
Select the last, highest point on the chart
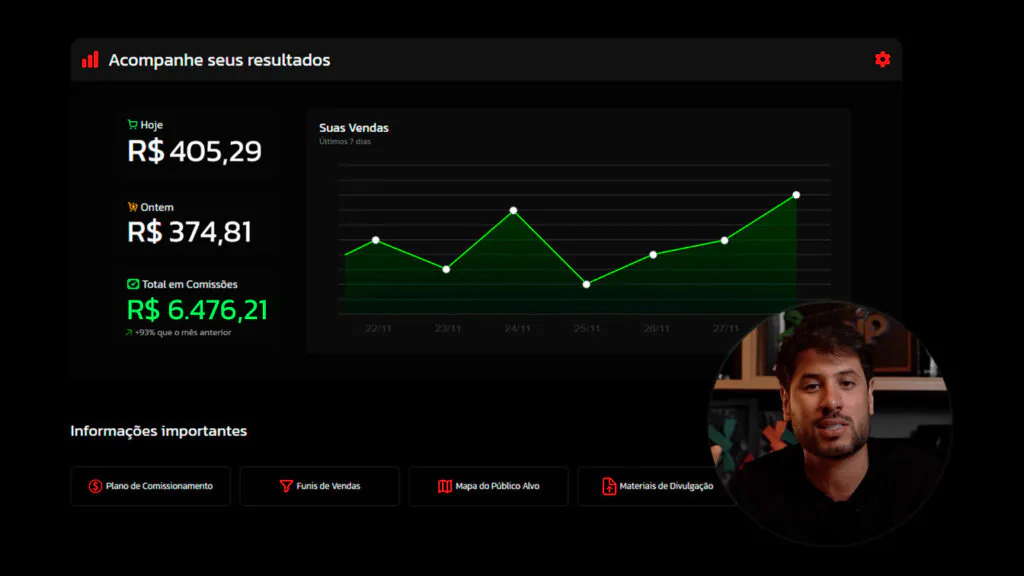[x=796, y=195]
